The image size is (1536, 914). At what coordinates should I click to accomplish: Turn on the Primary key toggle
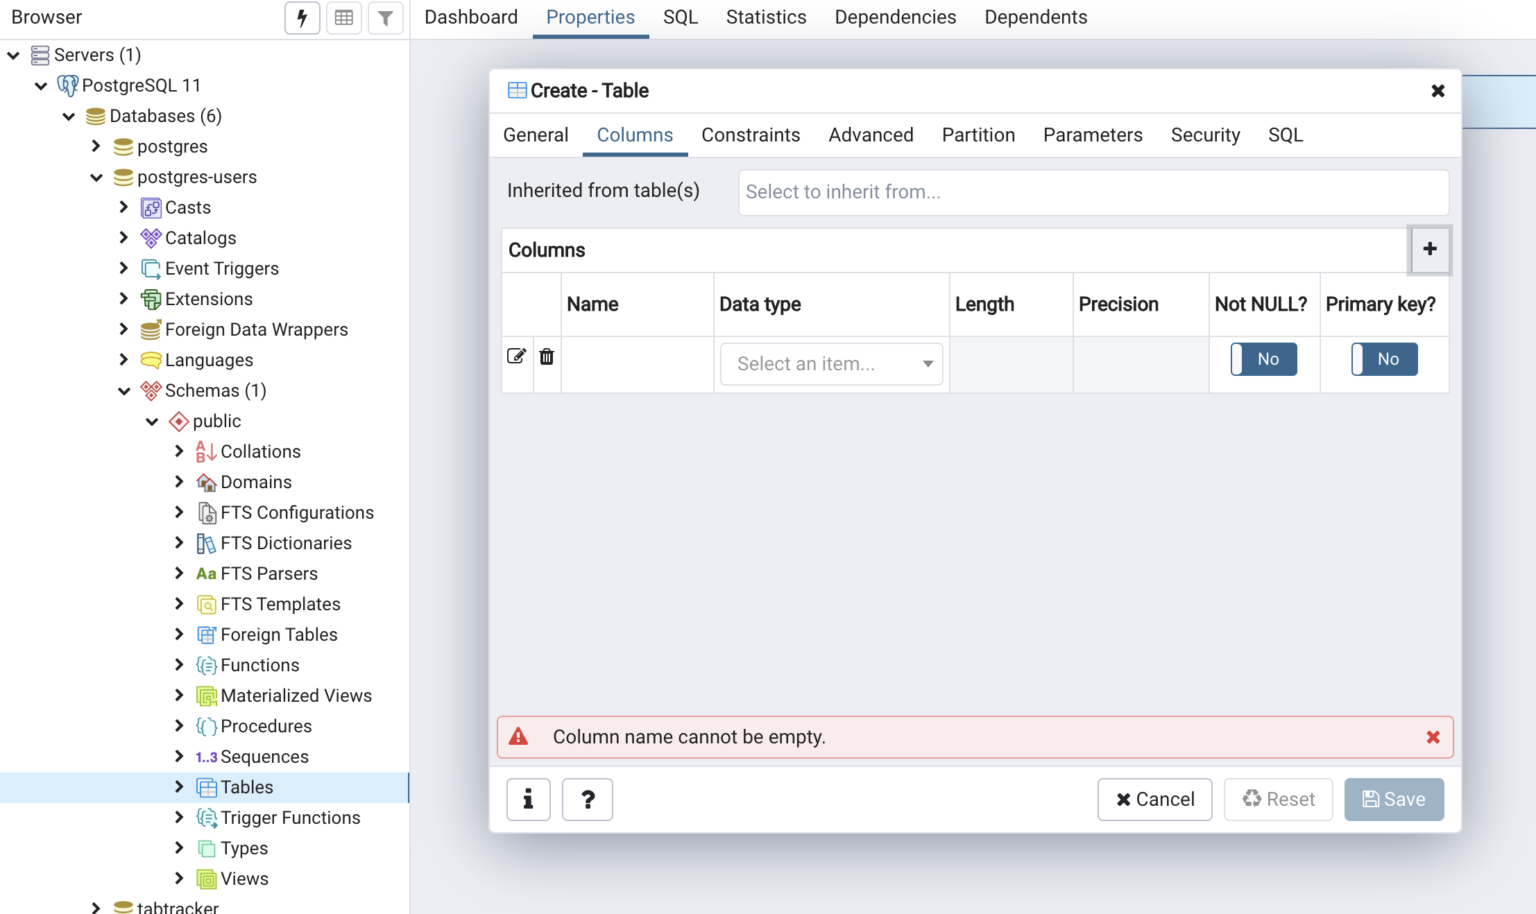click(1384, 359)
